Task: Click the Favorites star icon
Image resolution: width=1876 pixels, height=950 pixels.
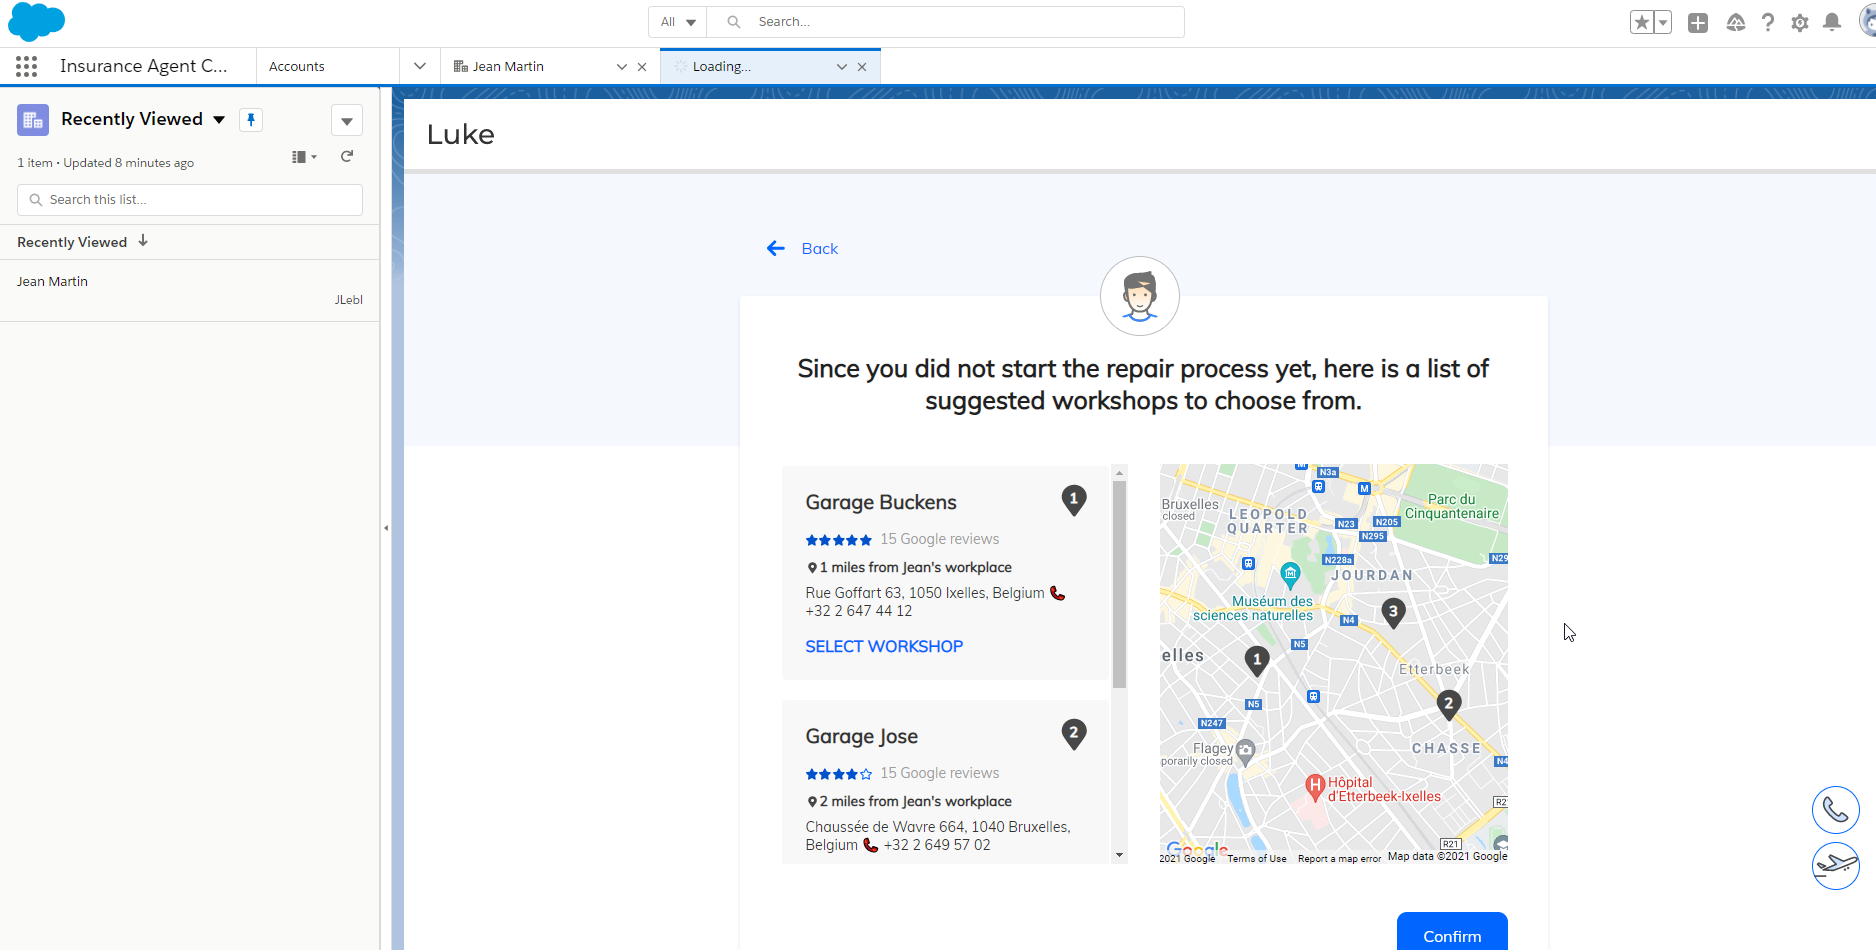Action: (1641, 23)
